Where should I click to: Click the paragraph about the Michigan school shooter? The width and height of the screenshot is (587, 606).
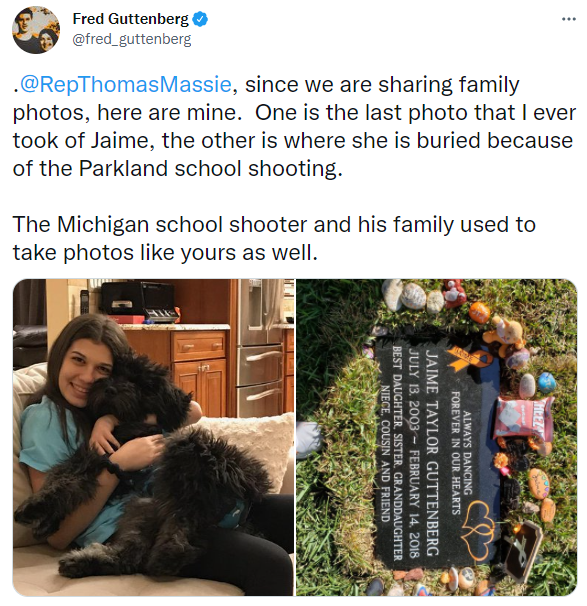[274, 238]
